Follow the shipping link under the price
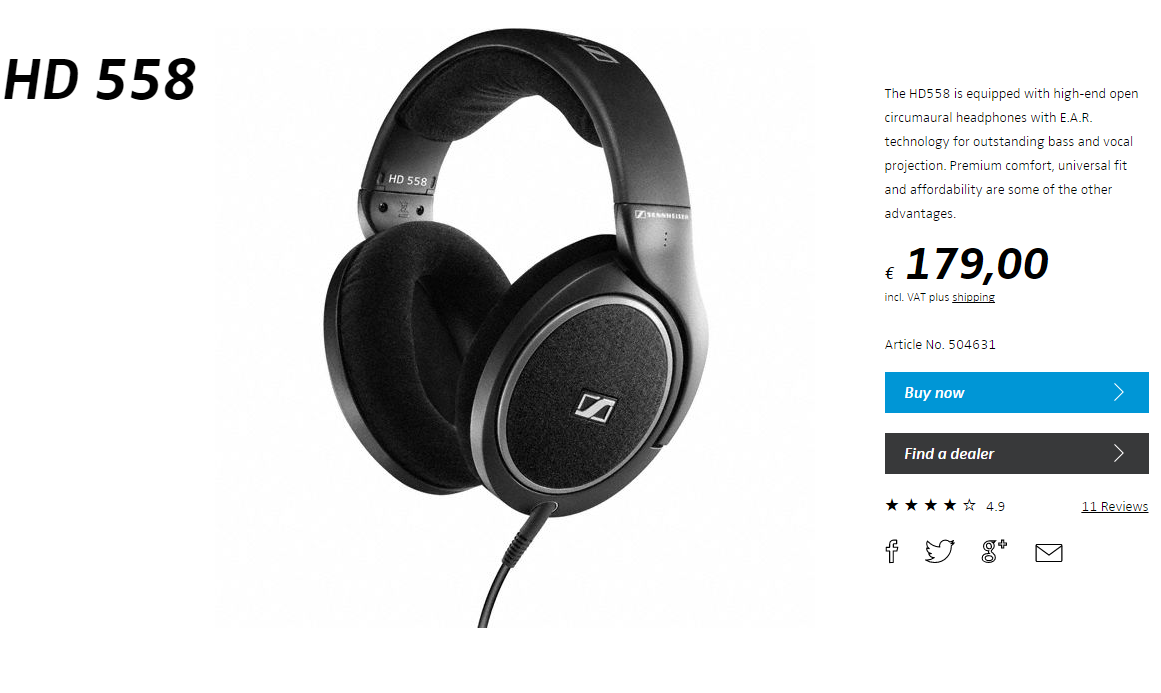 tap(973, 297)
